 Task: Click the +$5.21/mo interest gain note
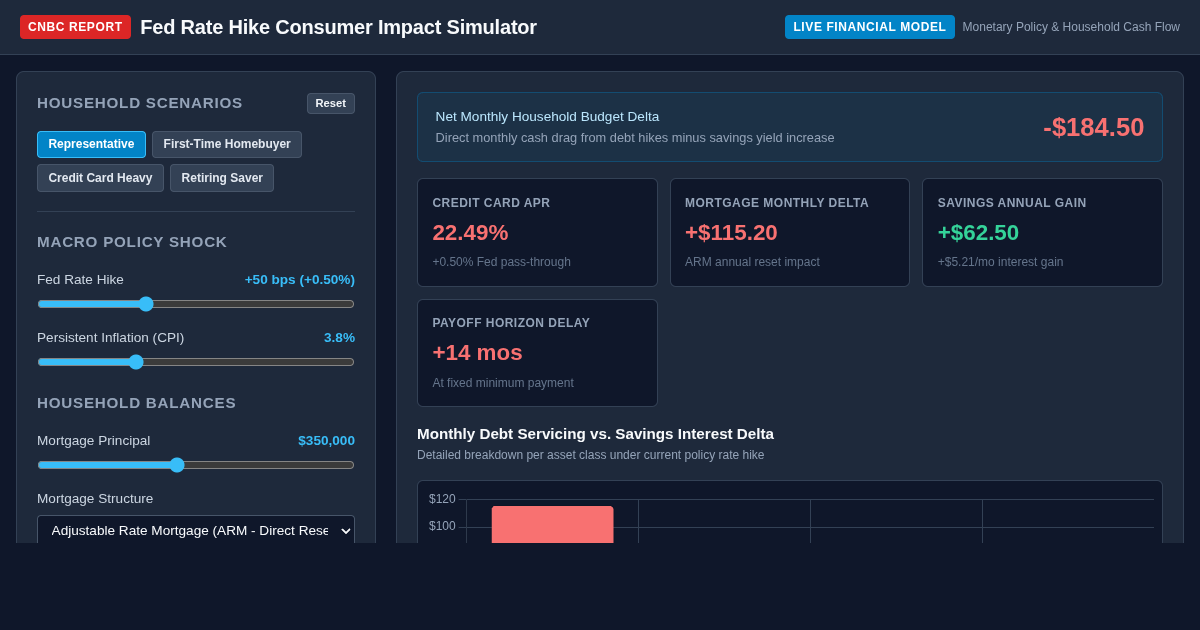1000,262
